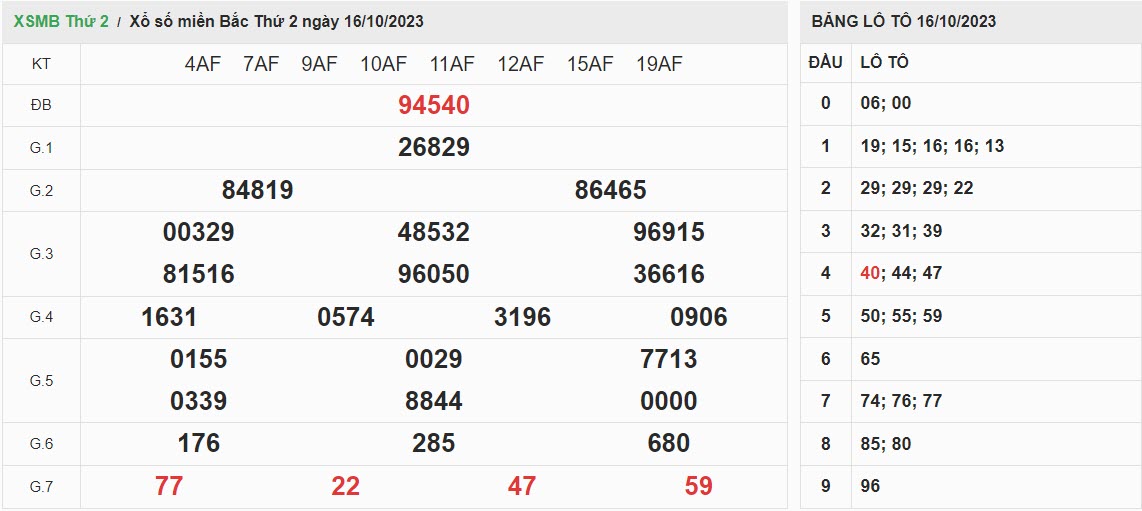Select fourth prize number 3196
Screen dimensions: 1142x511
pyautogui.click(x=522, y=317)
